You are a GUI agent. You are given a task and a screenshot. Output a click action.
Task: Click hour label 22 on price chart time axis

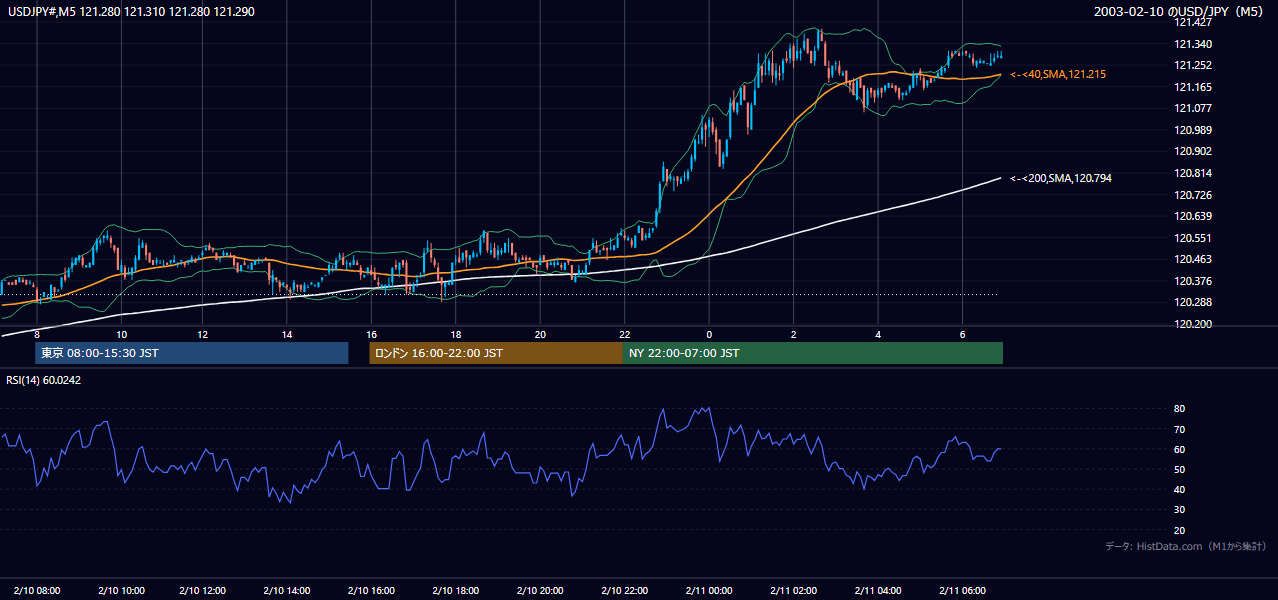pos(624,334)
